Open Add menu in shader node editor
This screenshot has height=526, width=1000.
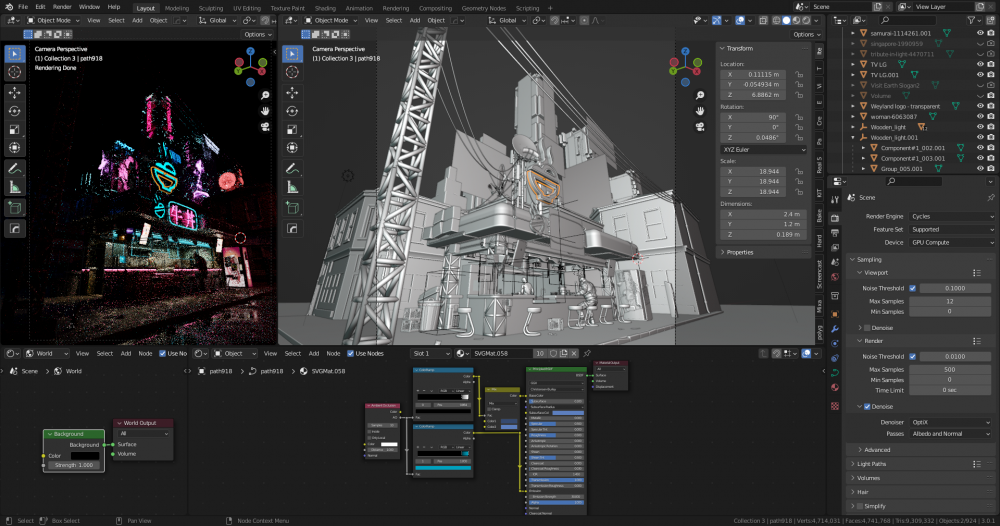pos(314,353)
